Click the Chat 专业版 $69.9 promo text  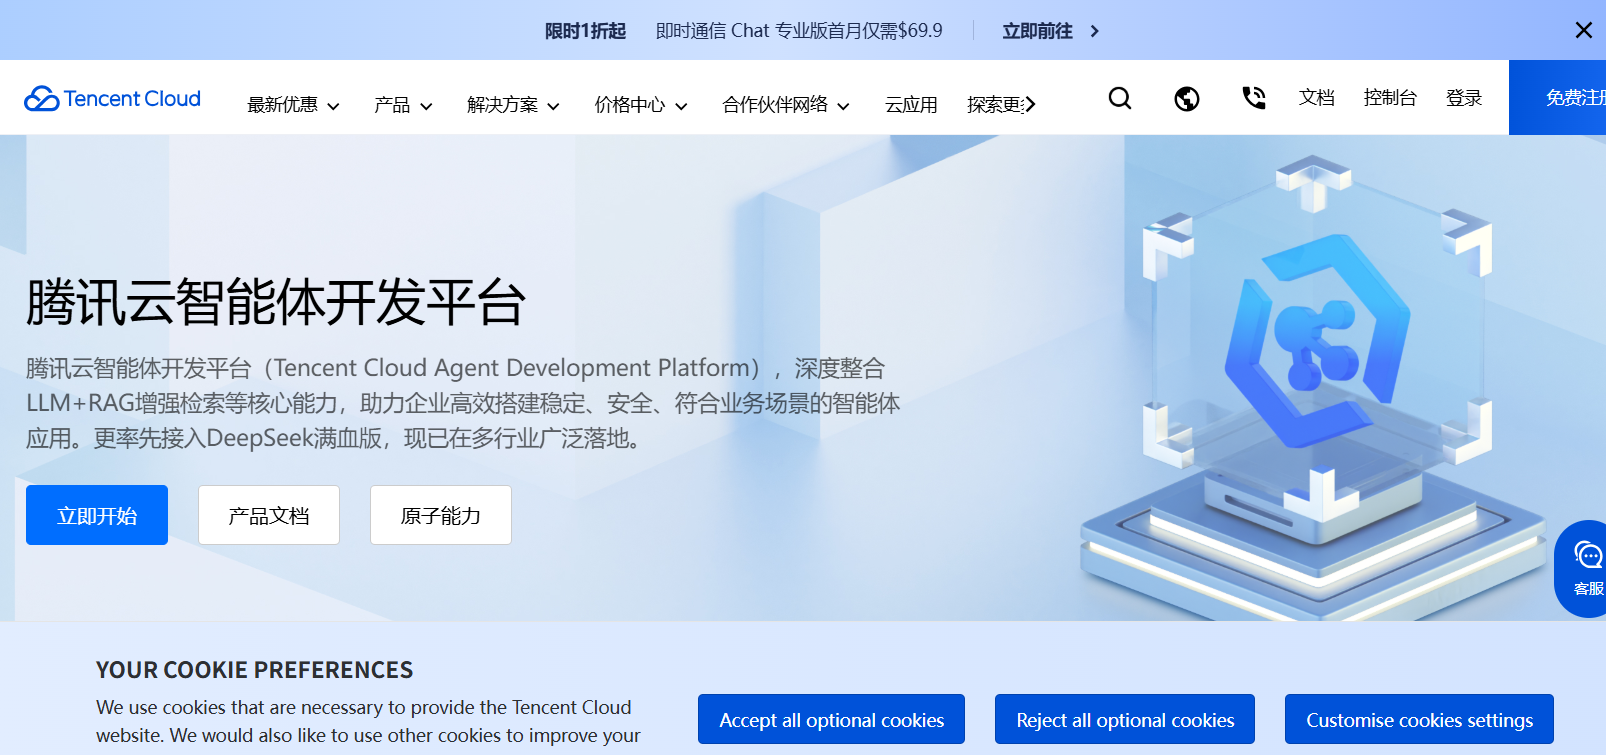click(799, 31)
